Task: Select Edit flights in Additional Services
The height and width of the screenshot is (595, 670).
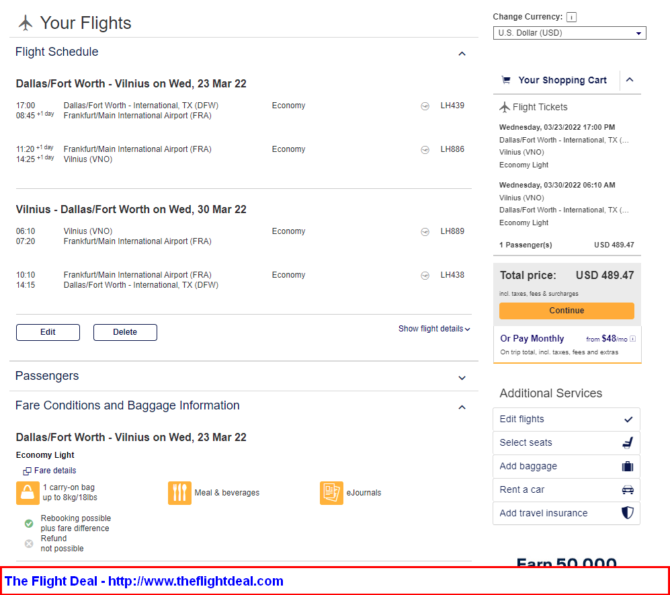Action: pyautogui.click(x=567, y=419)
